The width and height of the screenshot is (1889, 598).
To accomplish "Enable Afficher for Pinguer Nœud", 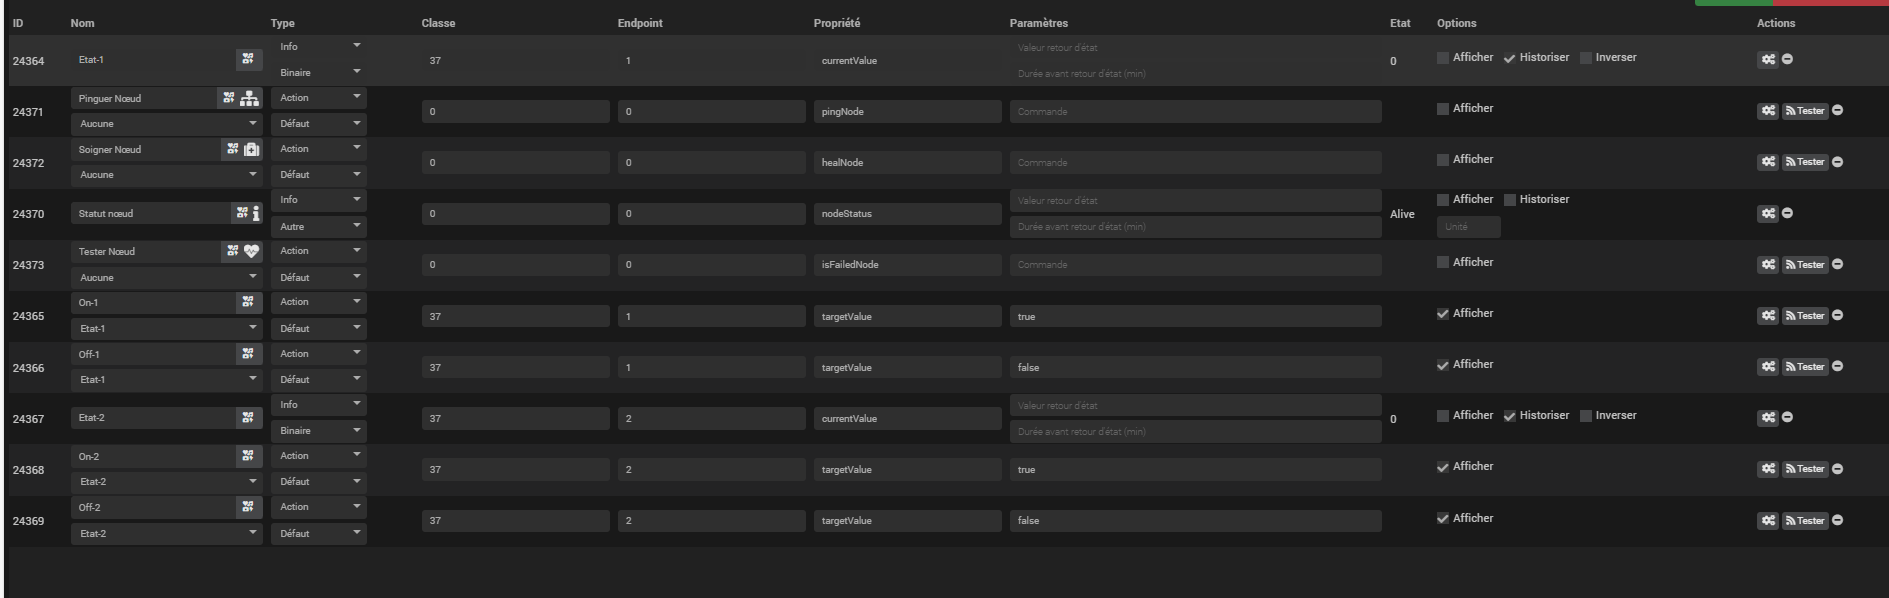I will point(1443,109).
